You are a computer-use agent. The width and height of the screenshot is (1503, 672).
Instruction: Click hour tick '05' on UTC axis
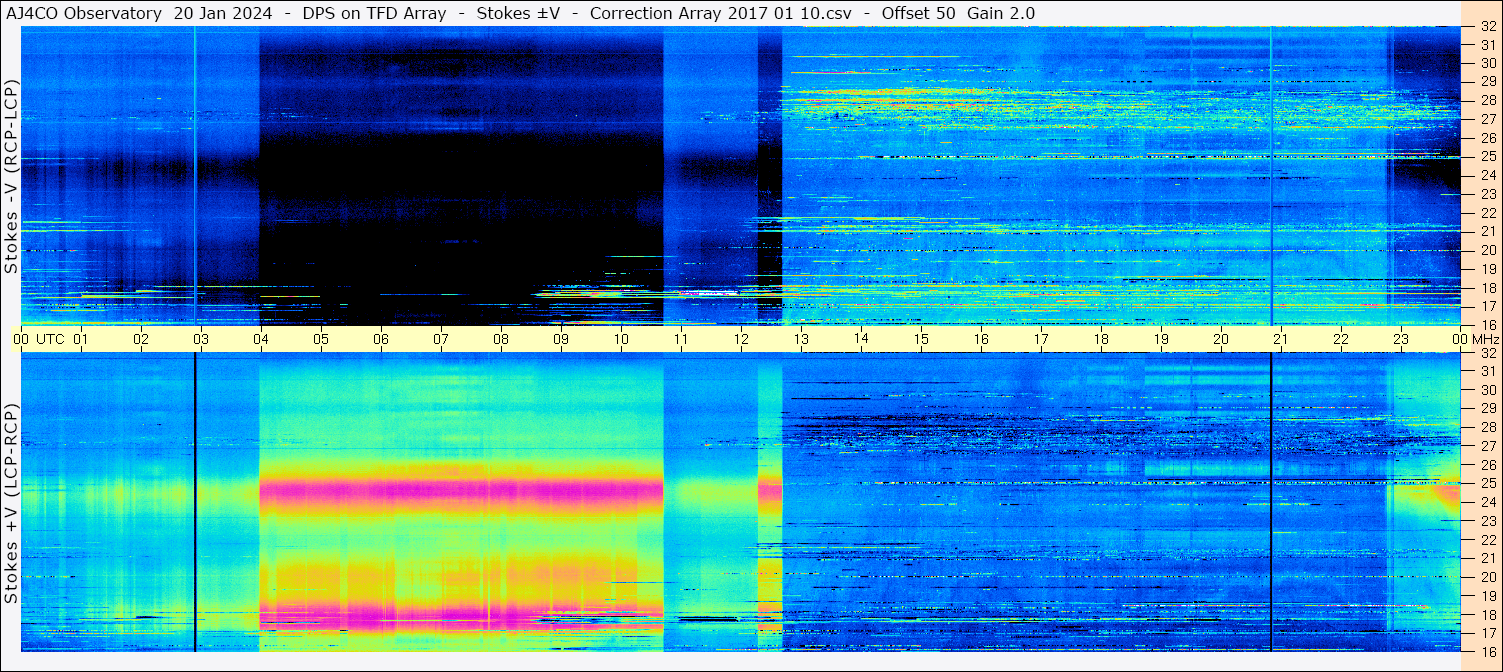320,339
